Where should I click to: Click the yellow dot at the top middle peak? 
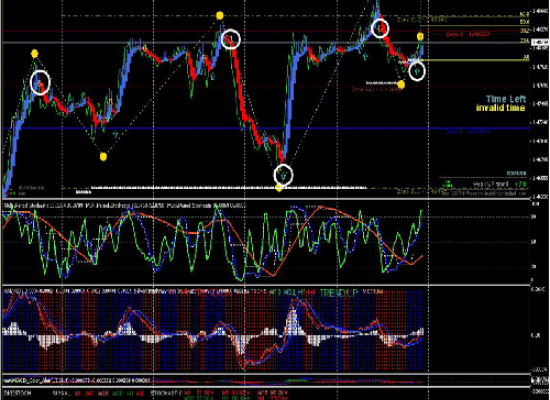coord(220,15)
